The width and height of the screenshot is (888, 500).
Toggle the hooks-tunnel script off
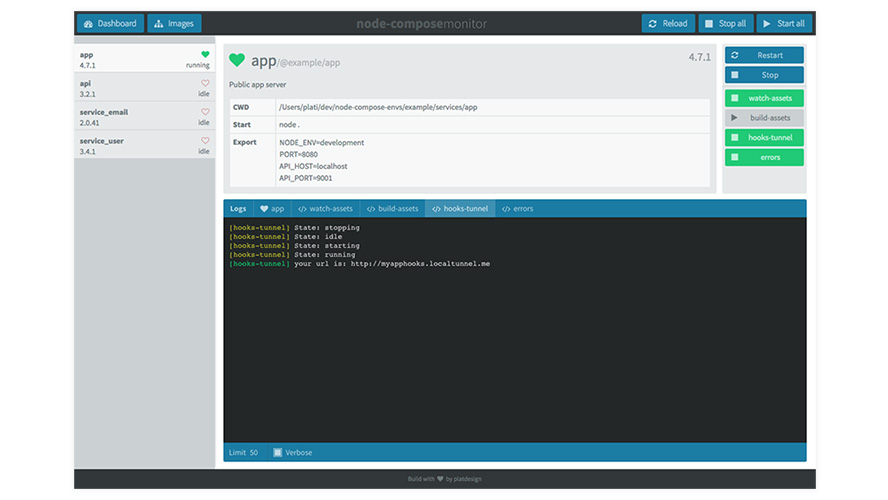point(764,137)
